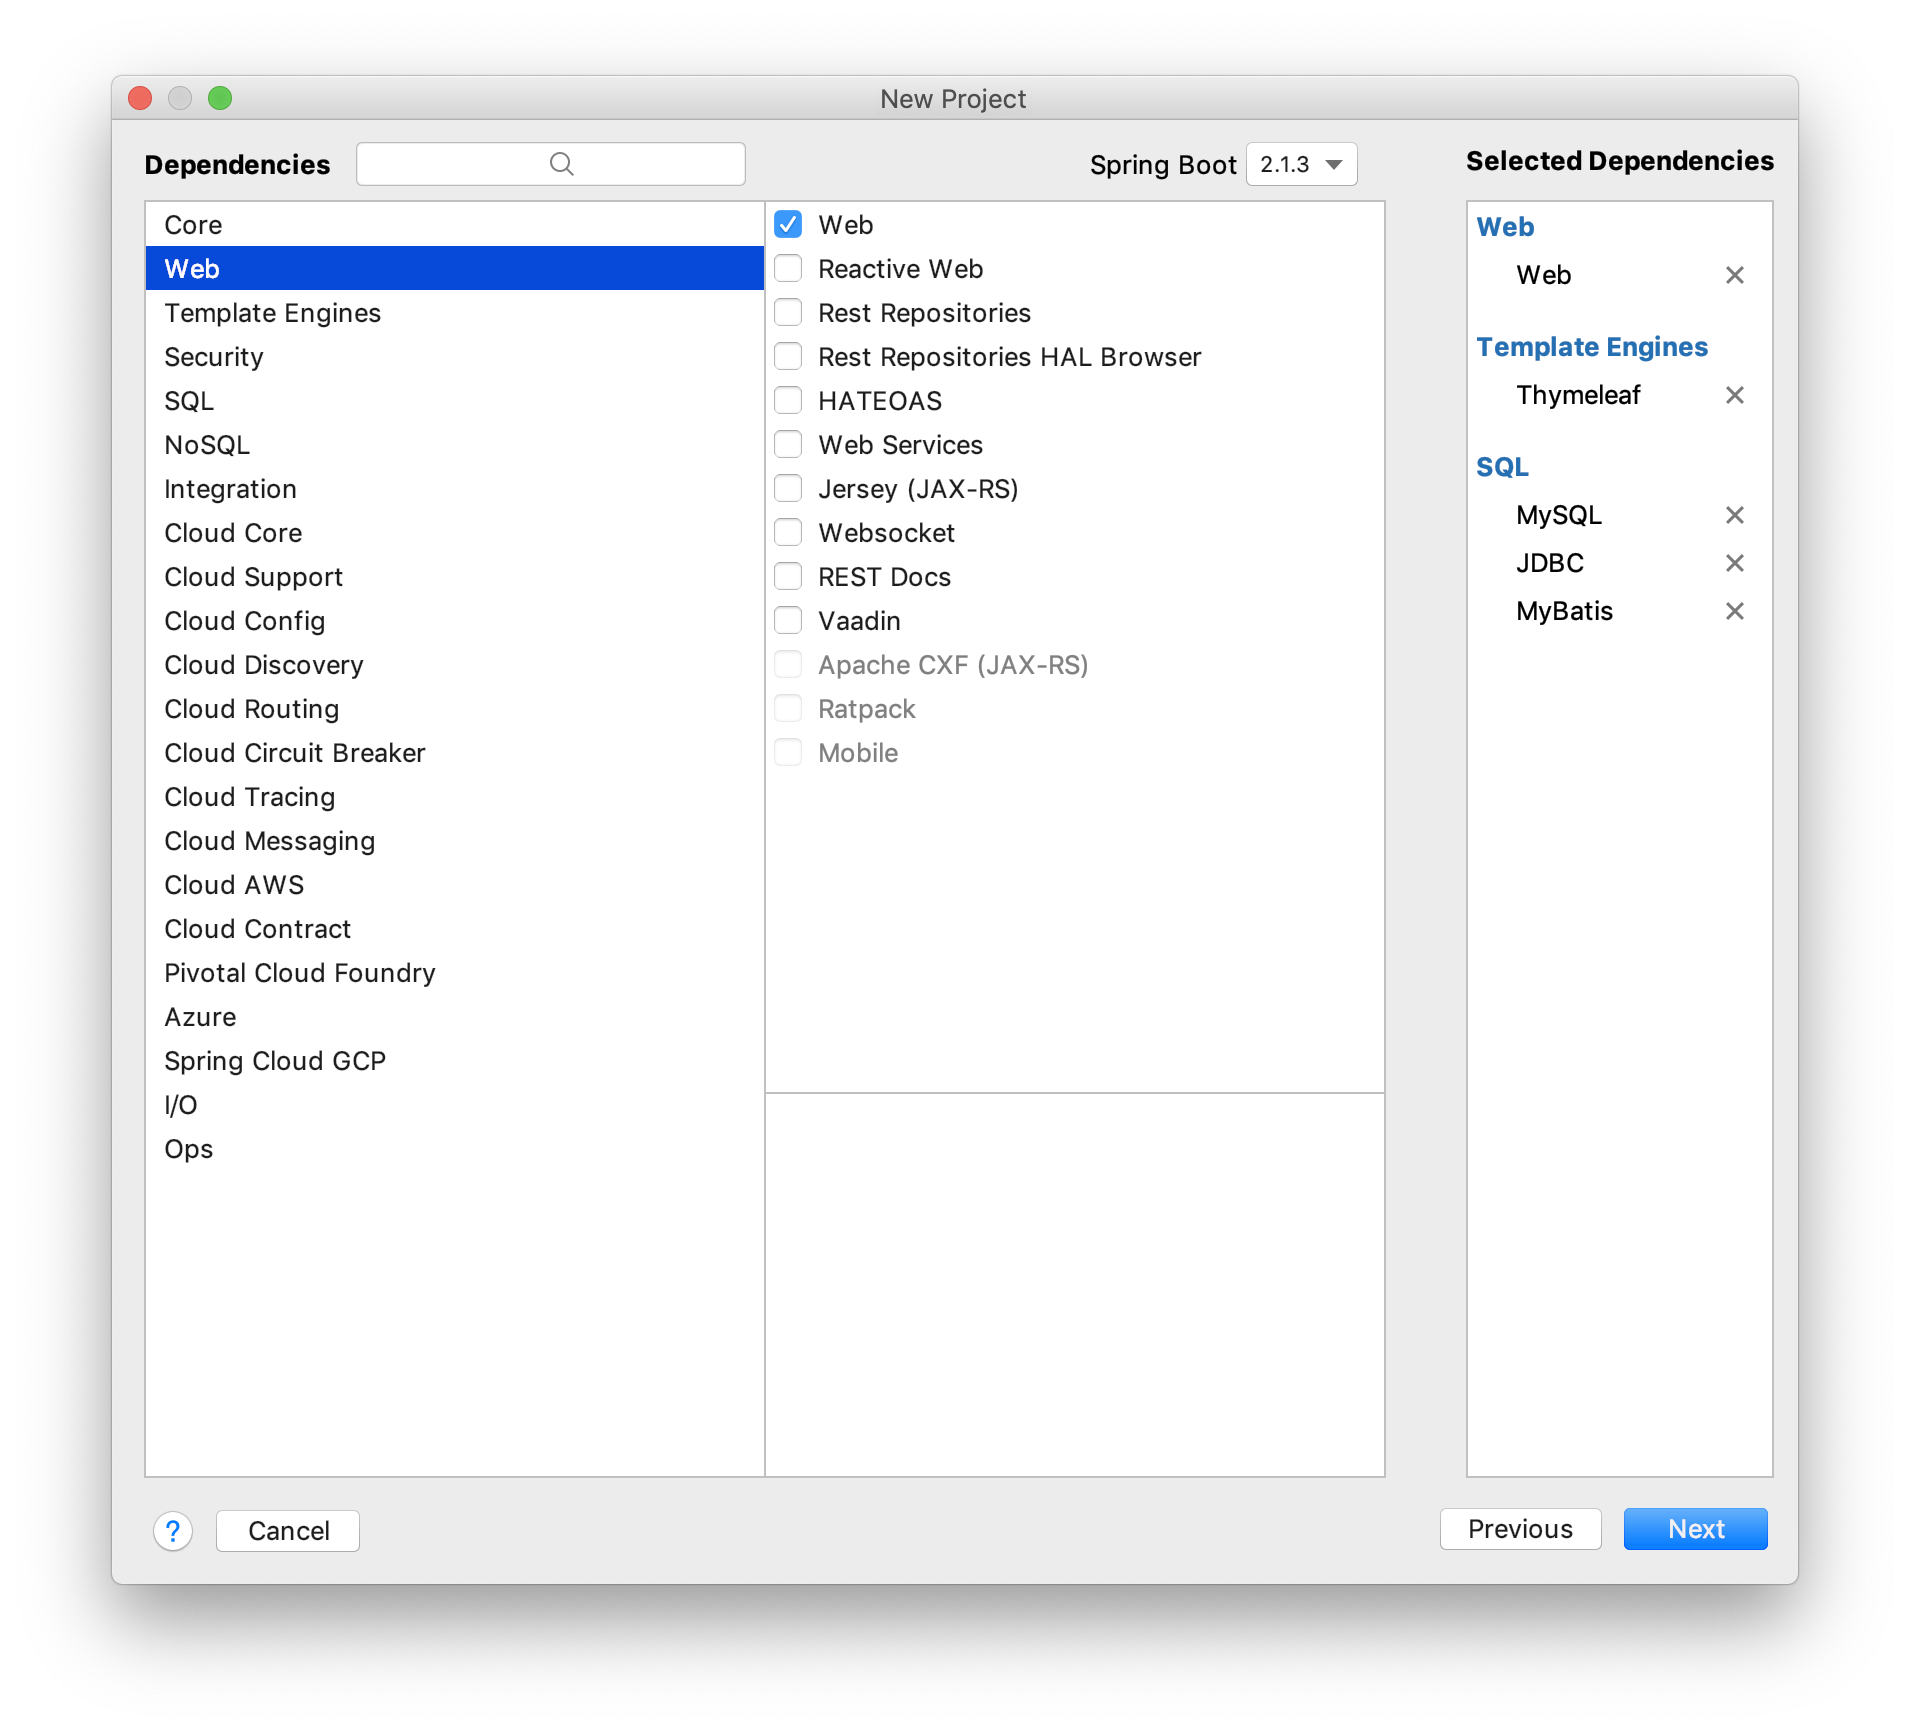Select the Cloud Support category

point(455,577)
